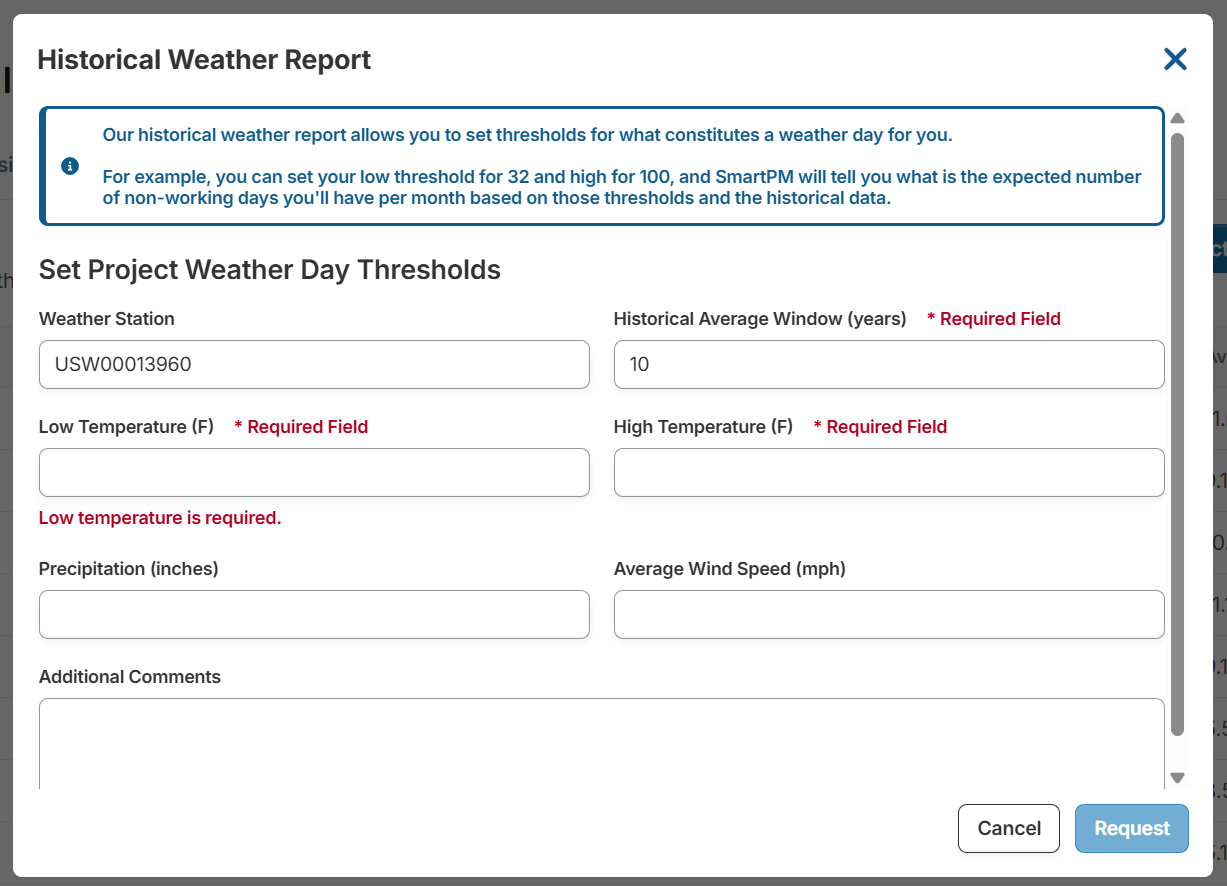
Task: Click the Historical Average Window (years) label
Action: tap(759, 319)
